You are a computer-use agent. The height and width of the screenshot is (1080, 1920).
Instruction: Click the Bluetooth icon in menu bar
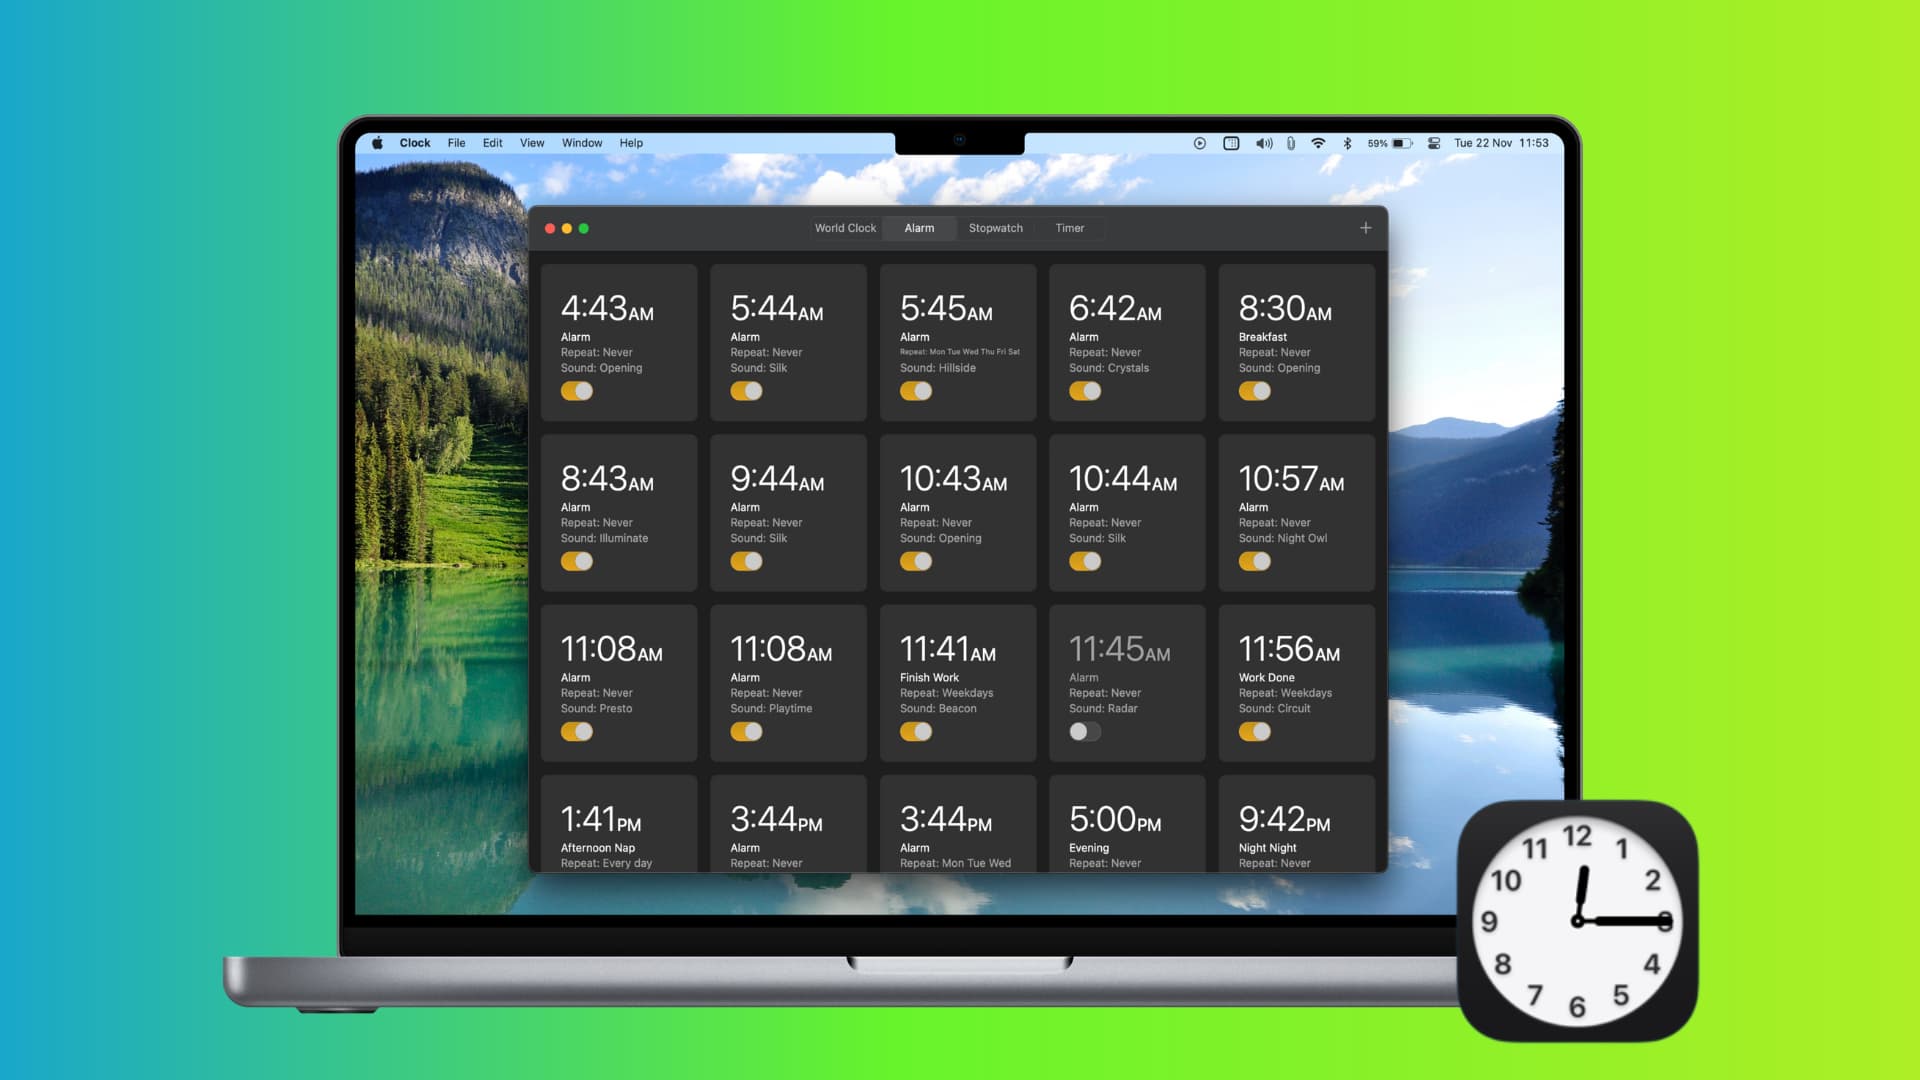[x=1346, y=142]
